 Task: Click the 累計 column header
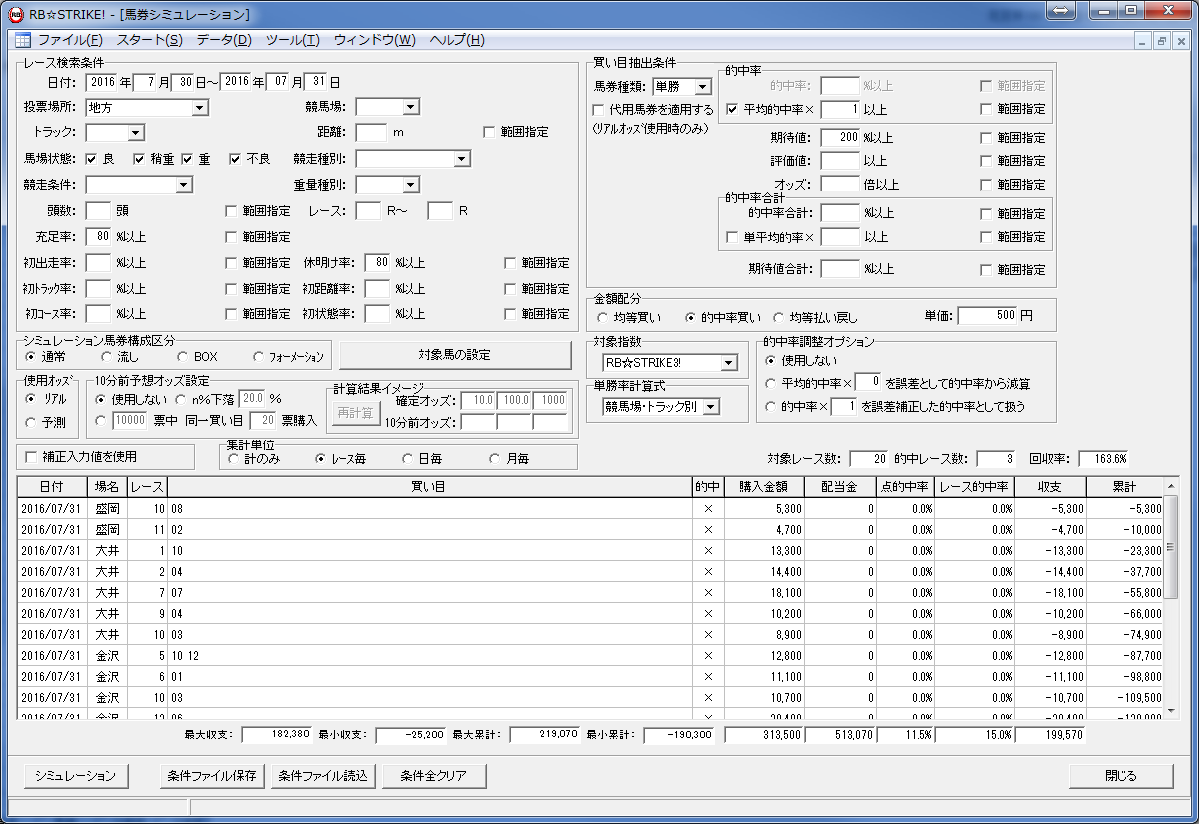[x=1124, y=487]
